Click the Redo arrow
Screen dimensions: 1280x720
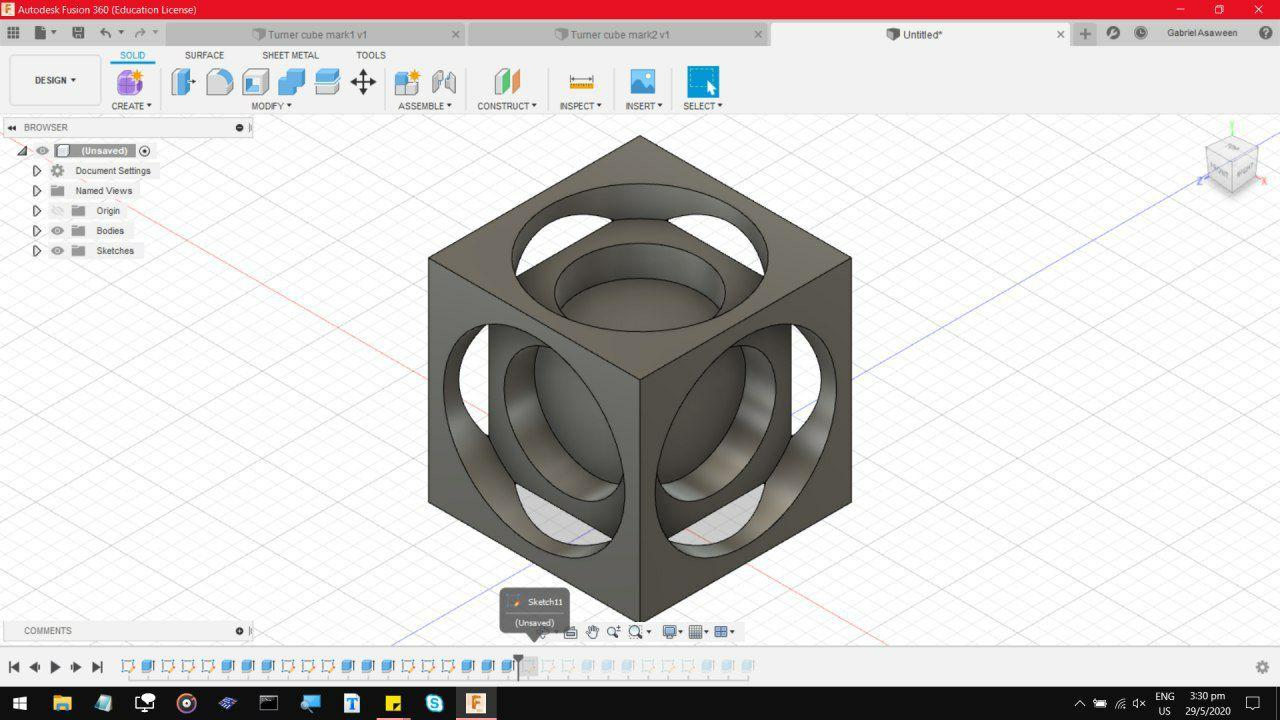click(x=141, y=33)
